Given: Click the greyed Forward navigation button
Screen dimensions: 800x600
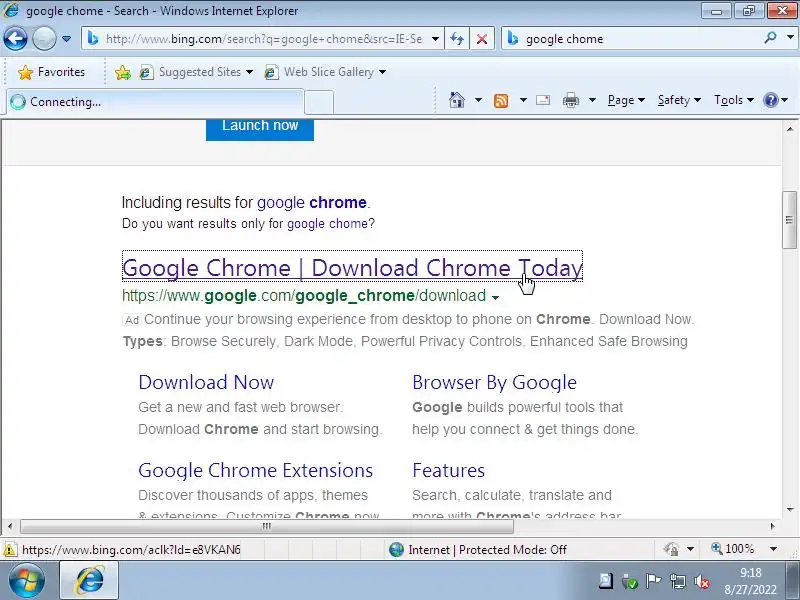Looking at the screenshot, I should click(44, 39).
